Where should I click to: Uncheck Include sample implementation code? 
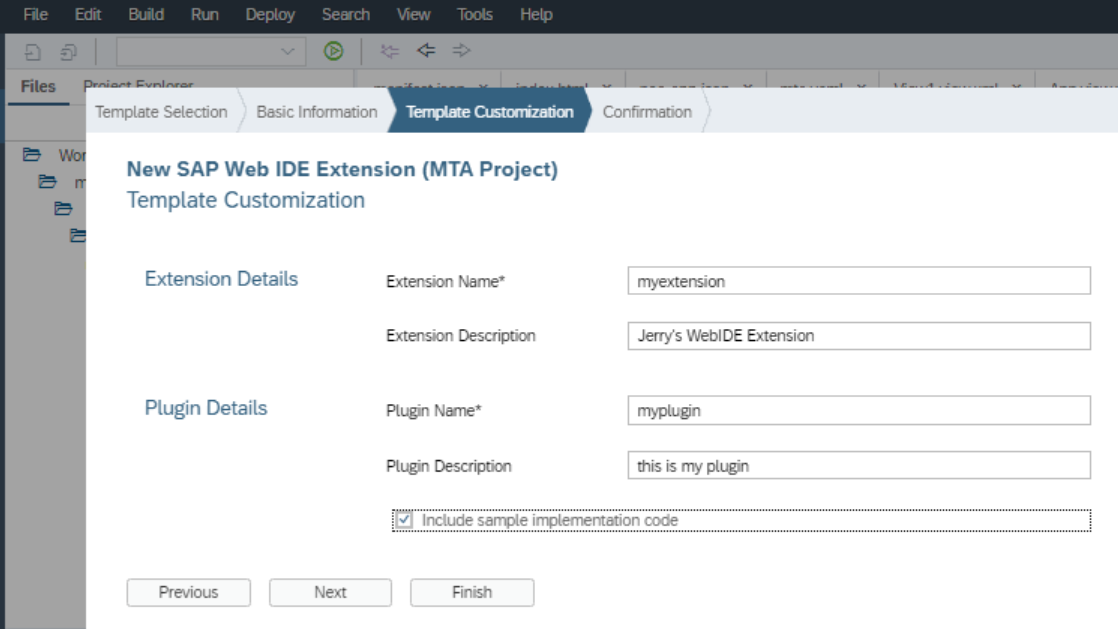point(405,520)
